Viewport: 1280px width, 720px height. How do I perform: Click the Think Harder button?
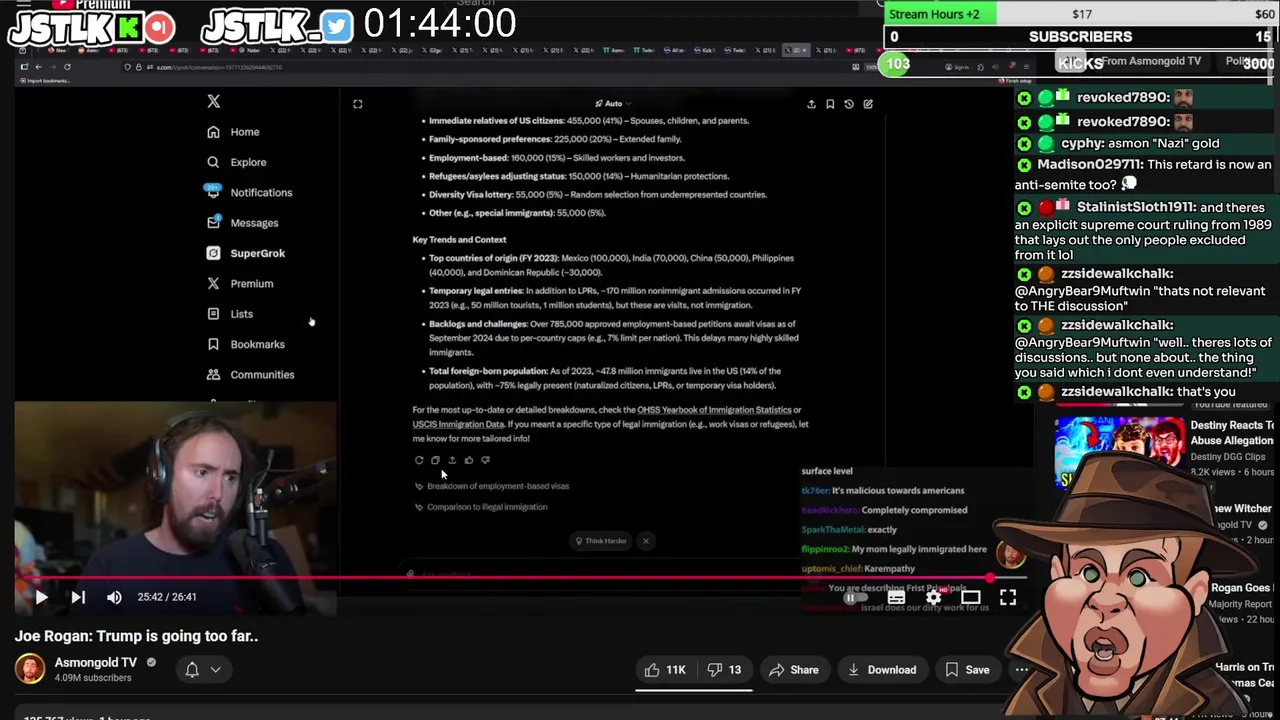pyautogui.click(x=601, y=541)
